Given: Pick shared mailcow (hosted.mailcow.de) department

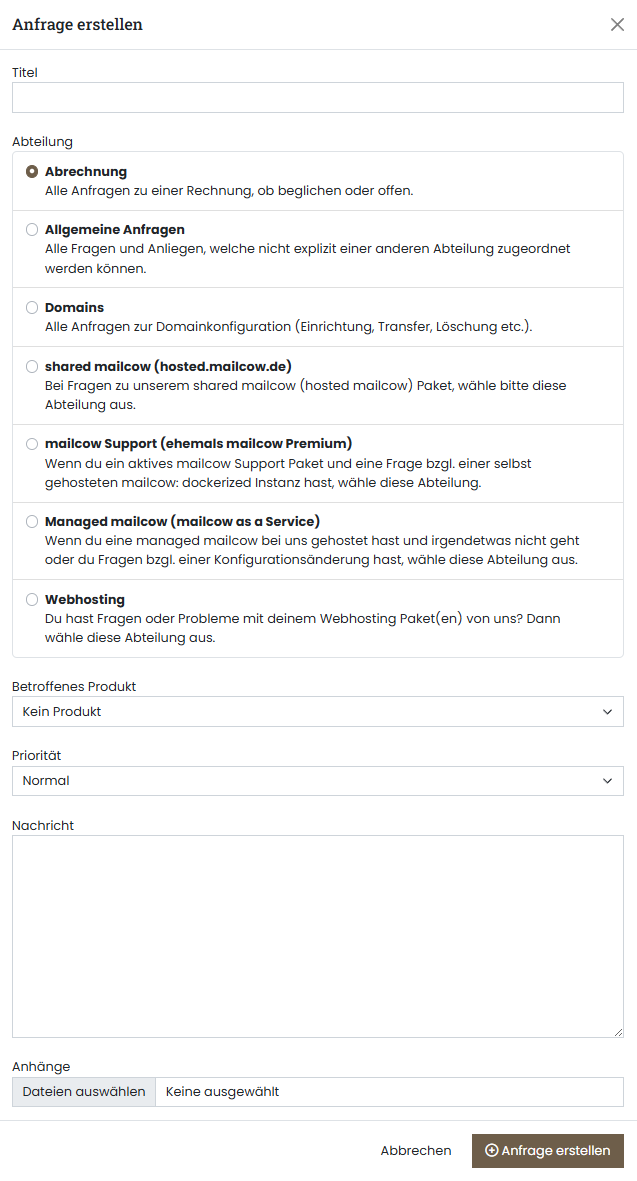Looking at the screenshot, I should pos(31,365).
